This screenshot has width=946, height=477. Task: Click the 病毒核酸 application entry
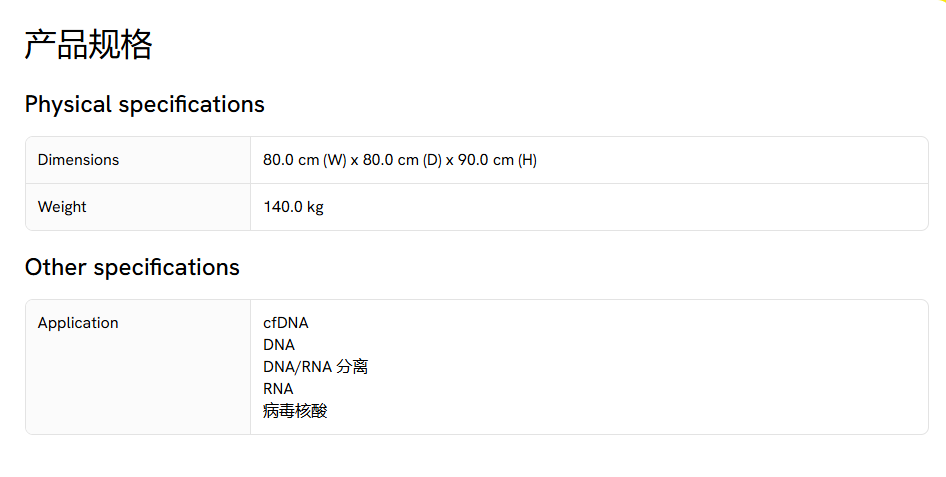[x=295, y=411]
